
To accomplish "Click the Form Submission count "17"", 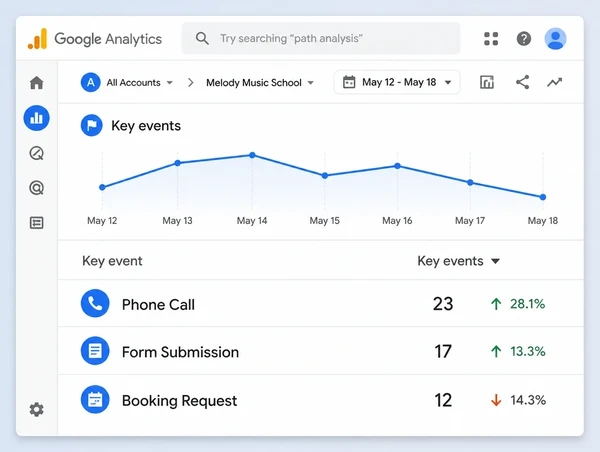I will click(x=443, y=351).
